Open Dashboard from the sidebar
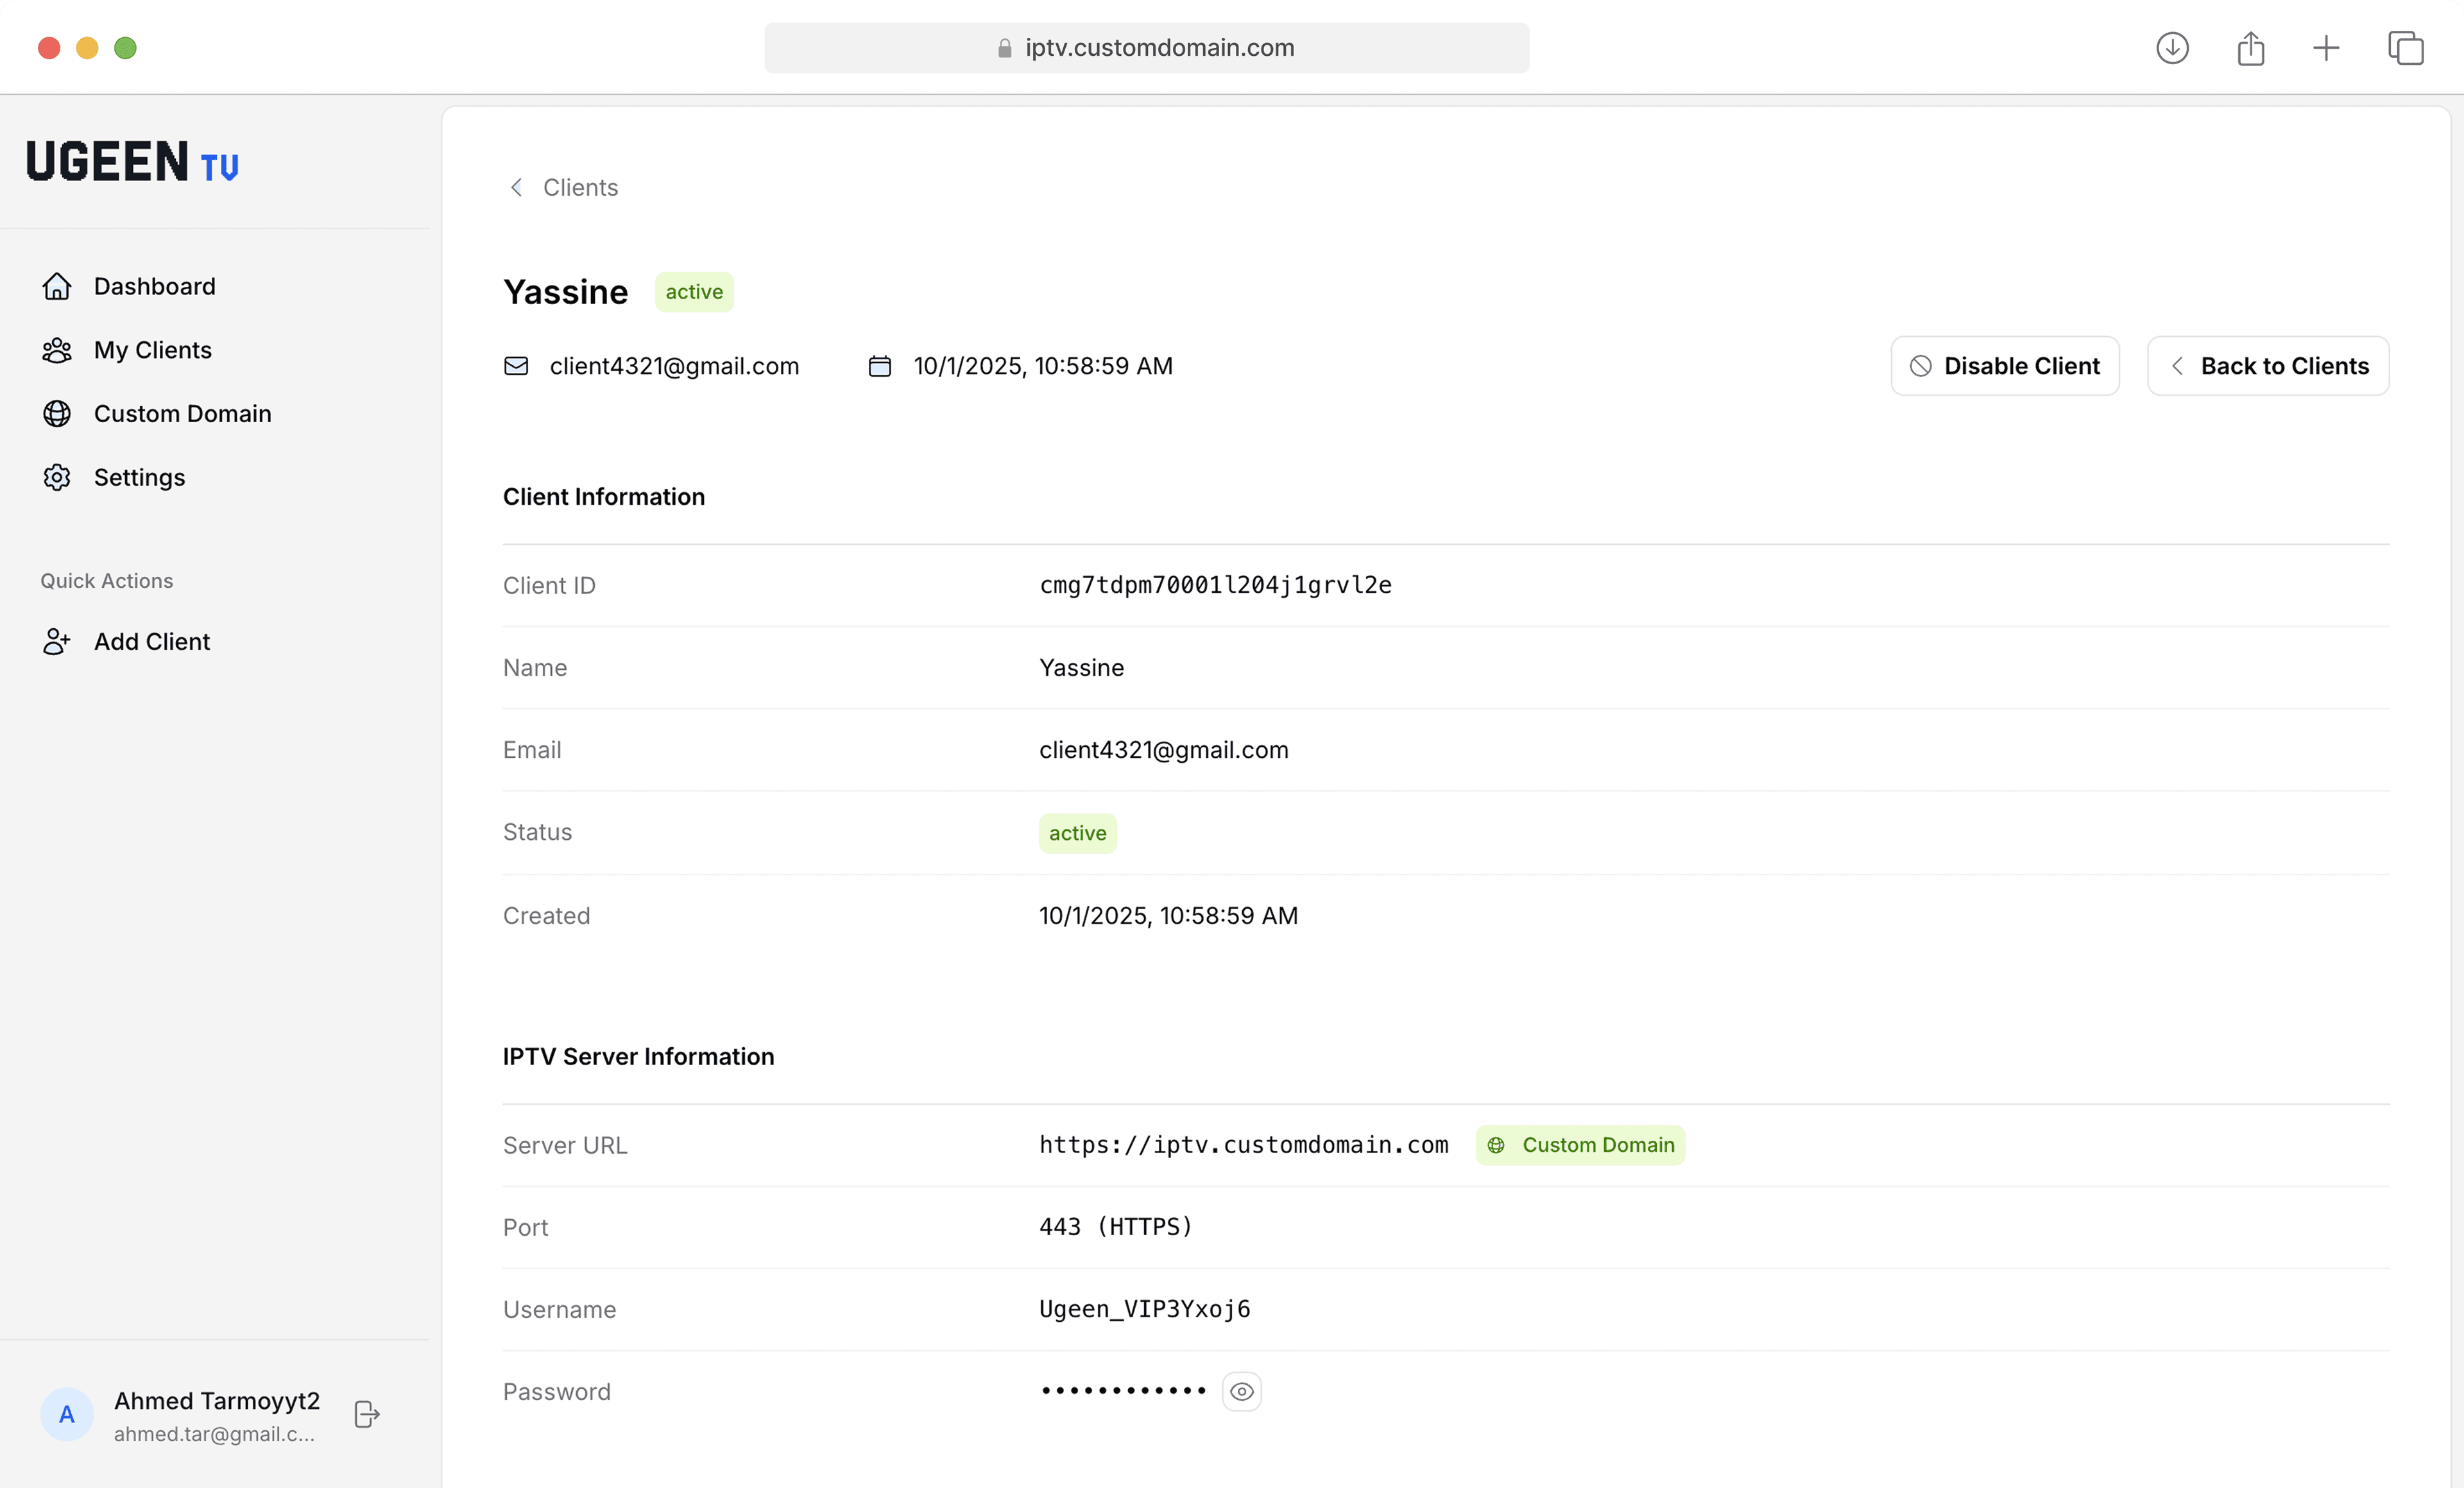Screen dimensions: 2464x1488 click(154, 286)
